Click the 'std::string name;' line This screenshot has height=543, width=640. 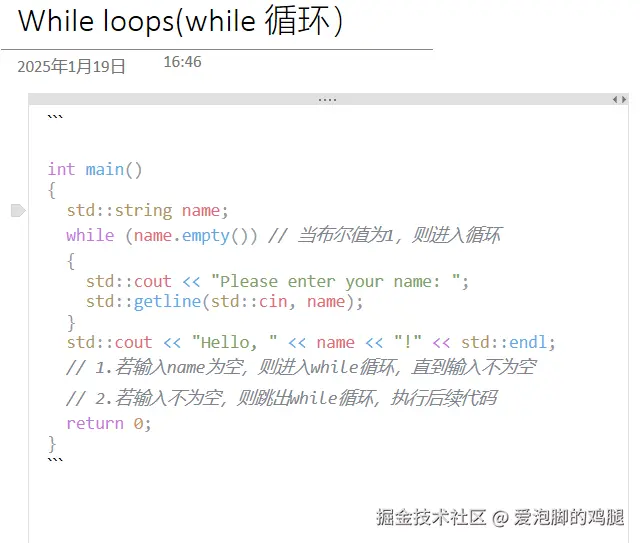coord(147,211)
